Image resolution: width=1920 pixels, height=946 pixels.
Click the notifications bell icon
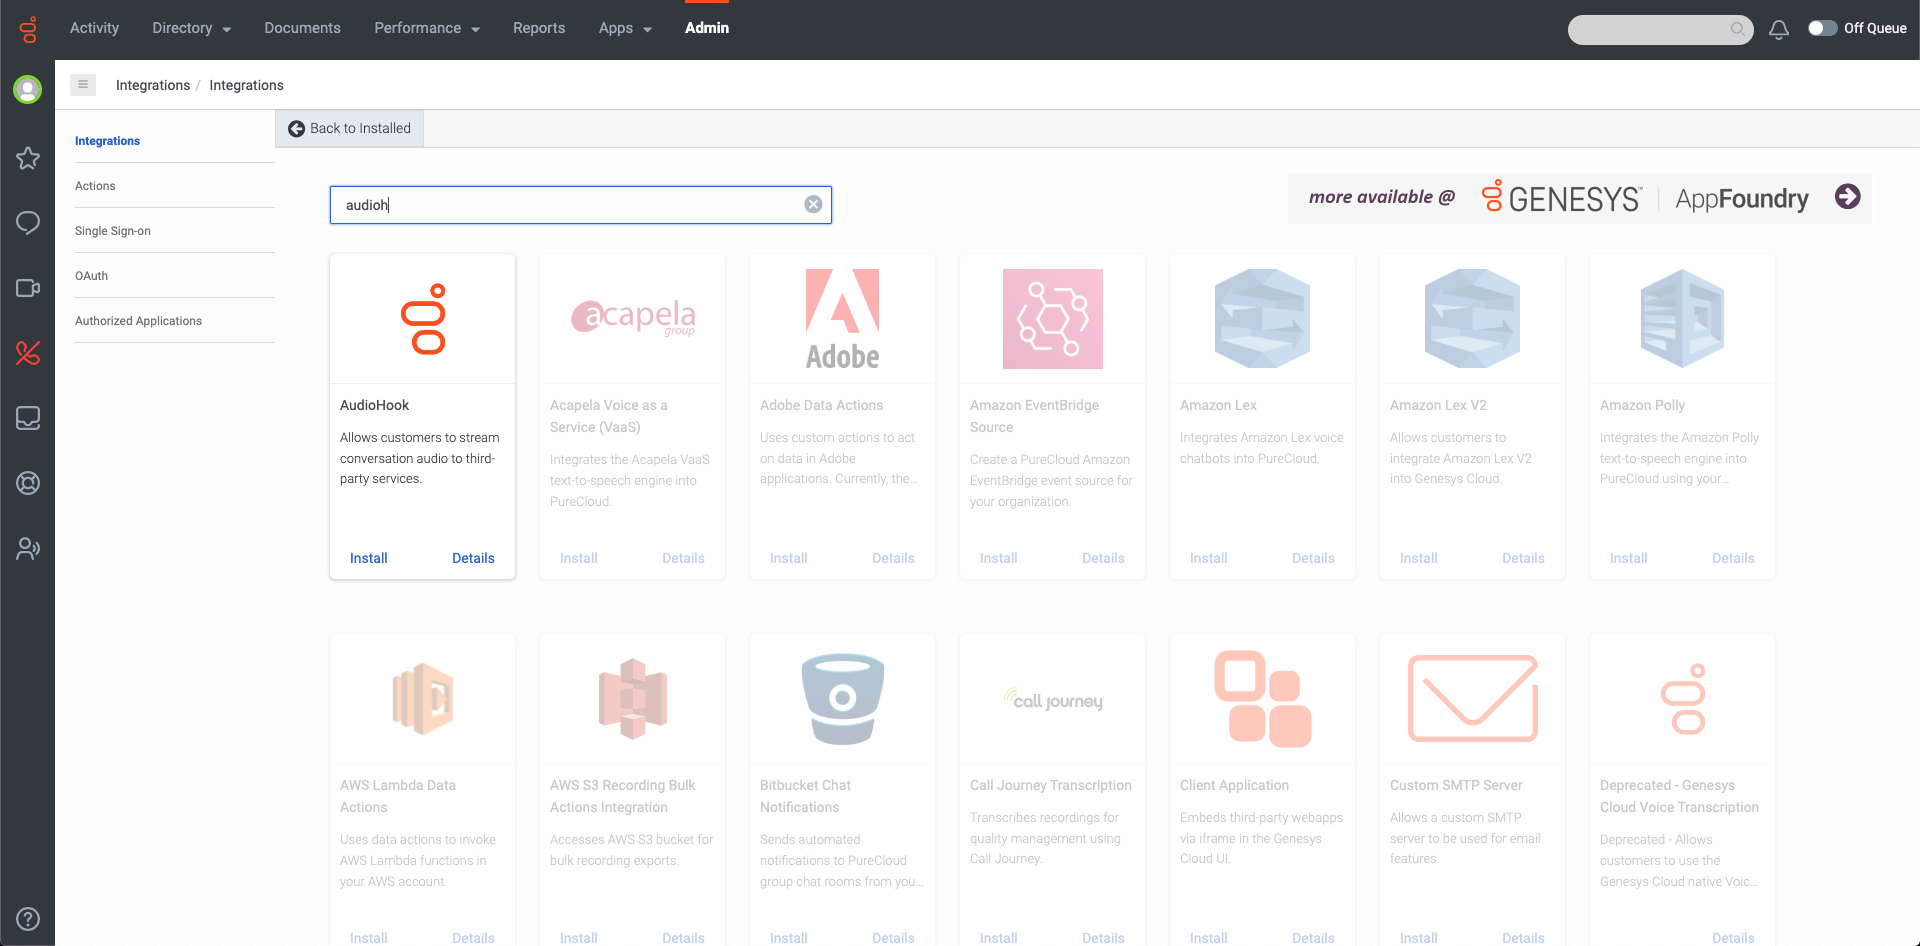tap(1778, 29)
